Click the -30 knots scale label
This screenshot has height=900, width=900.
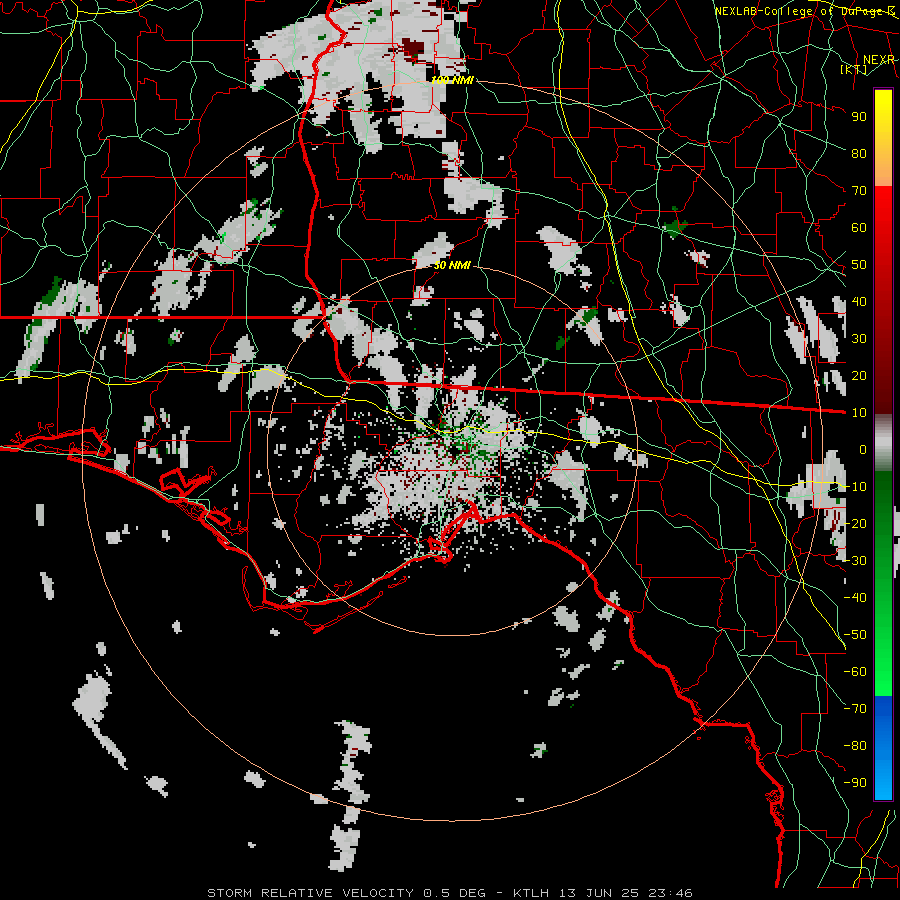pyautogui.click(x=855, y=561)
